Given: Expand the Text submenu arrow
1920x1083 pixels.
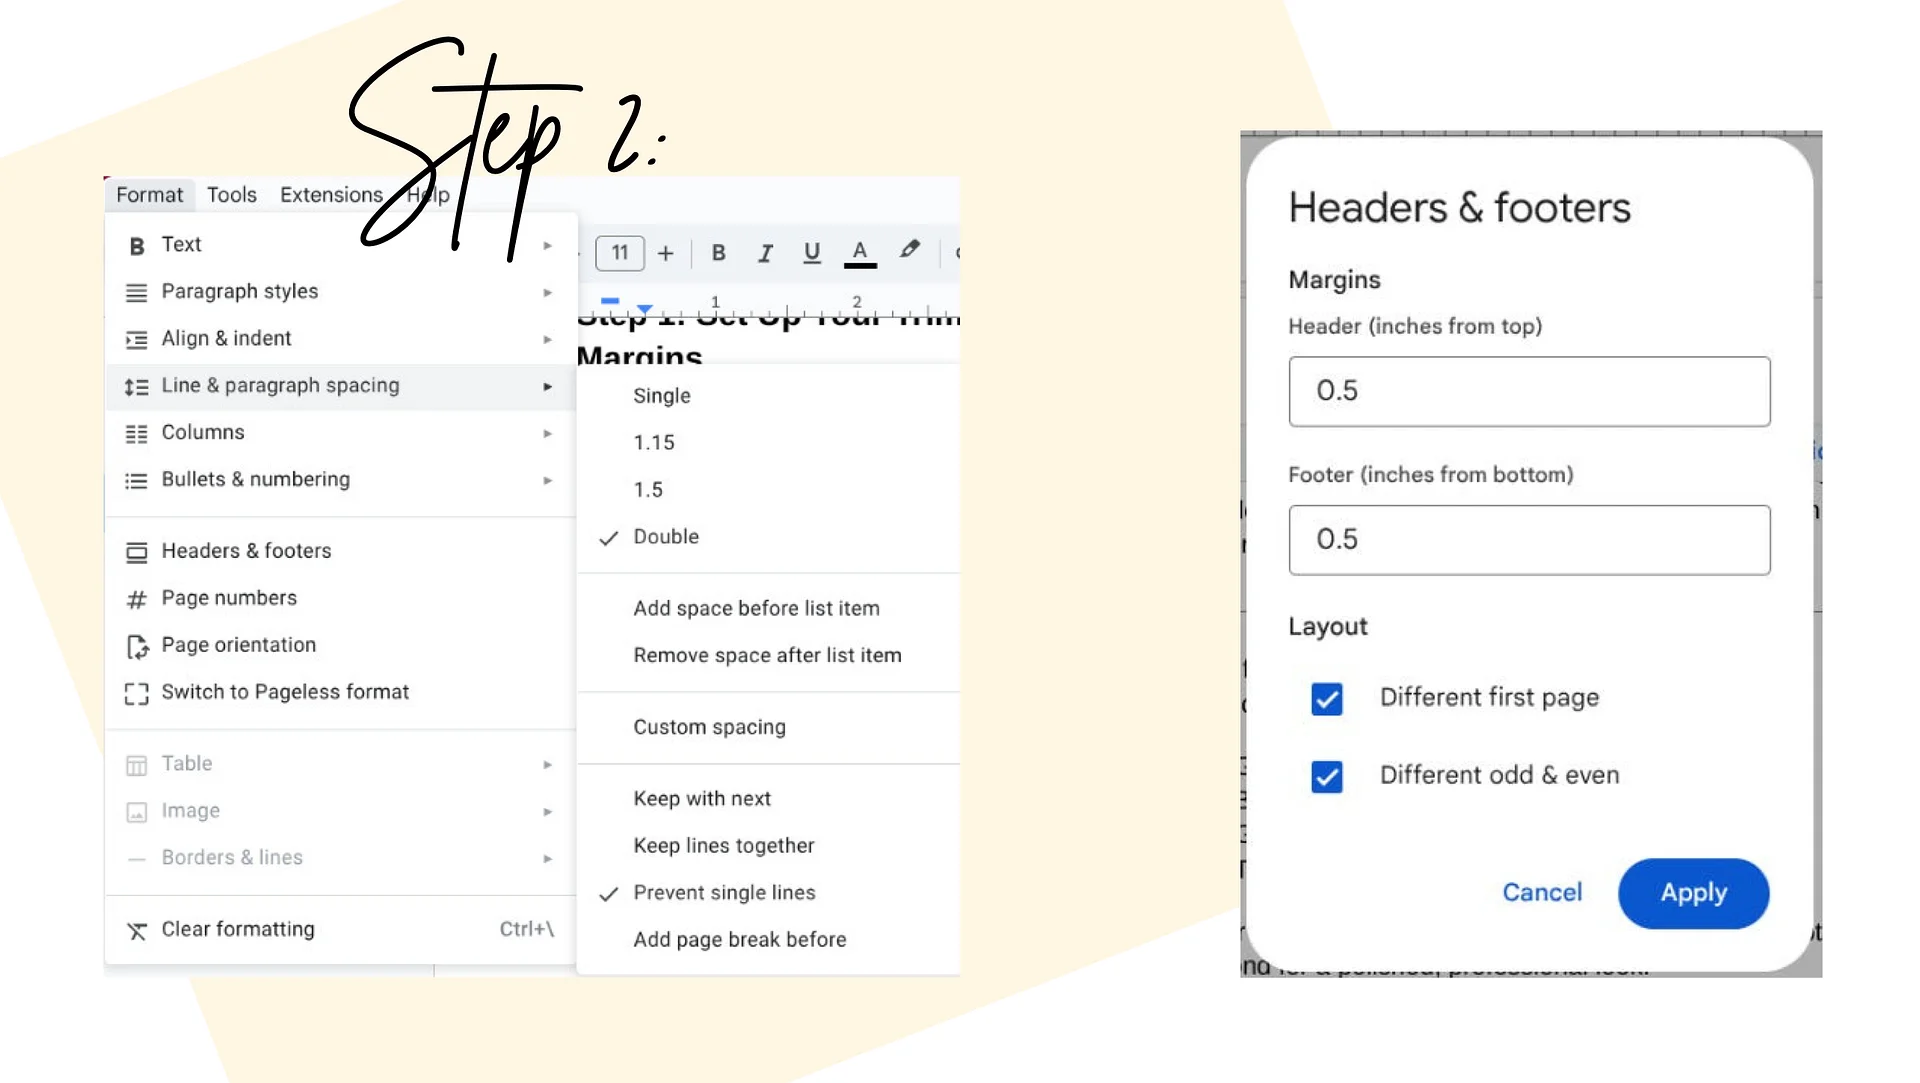Looking at the screenshot, I should pyautogui.click(x=547, y=245).
